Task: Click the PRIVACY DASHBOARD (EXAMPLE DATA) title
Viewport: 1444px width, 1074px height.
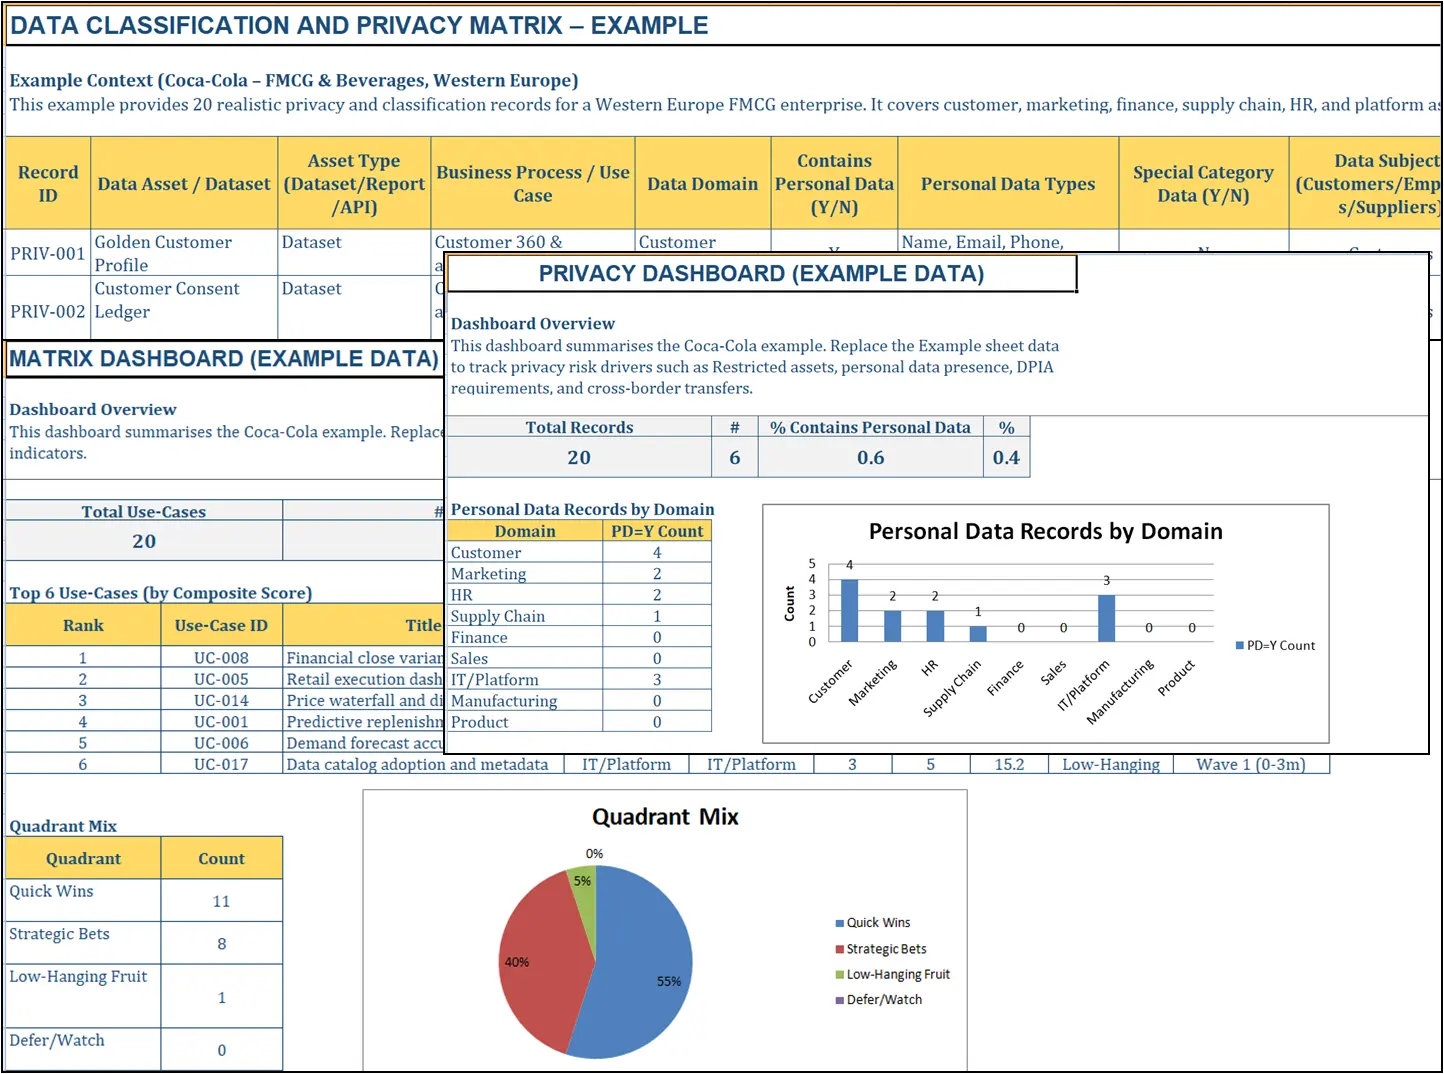Action: coord(761,273)
